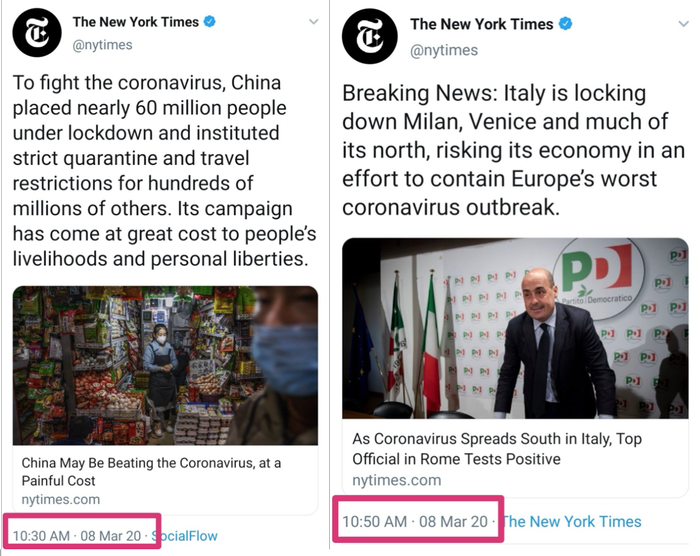Click the 10:30 AM · 08 Mar 20 timestamp
The image size is (700, 556).
point(75,536)
